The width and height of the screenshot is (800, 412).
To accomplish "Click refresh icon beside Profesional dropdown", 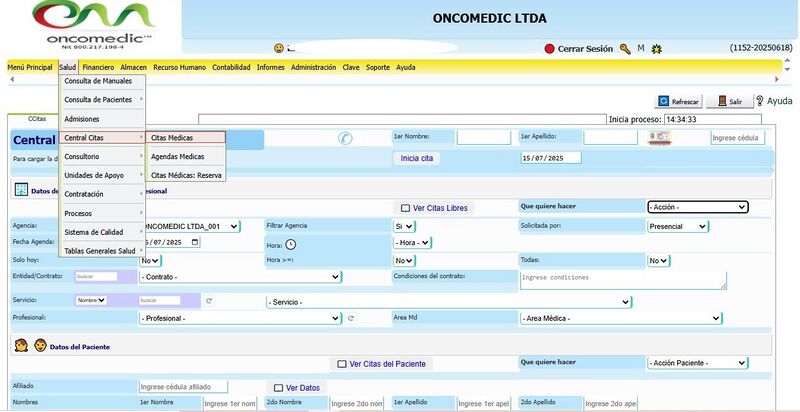I will [351, 318].
